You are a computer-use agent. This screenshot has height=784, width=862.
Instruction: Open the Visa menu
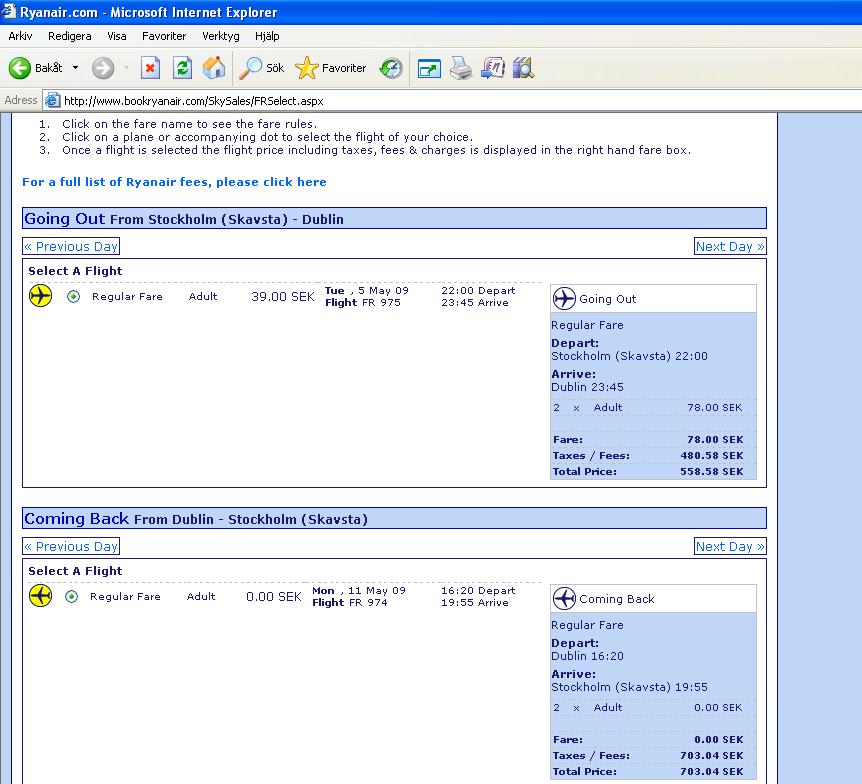click(117, 36)
